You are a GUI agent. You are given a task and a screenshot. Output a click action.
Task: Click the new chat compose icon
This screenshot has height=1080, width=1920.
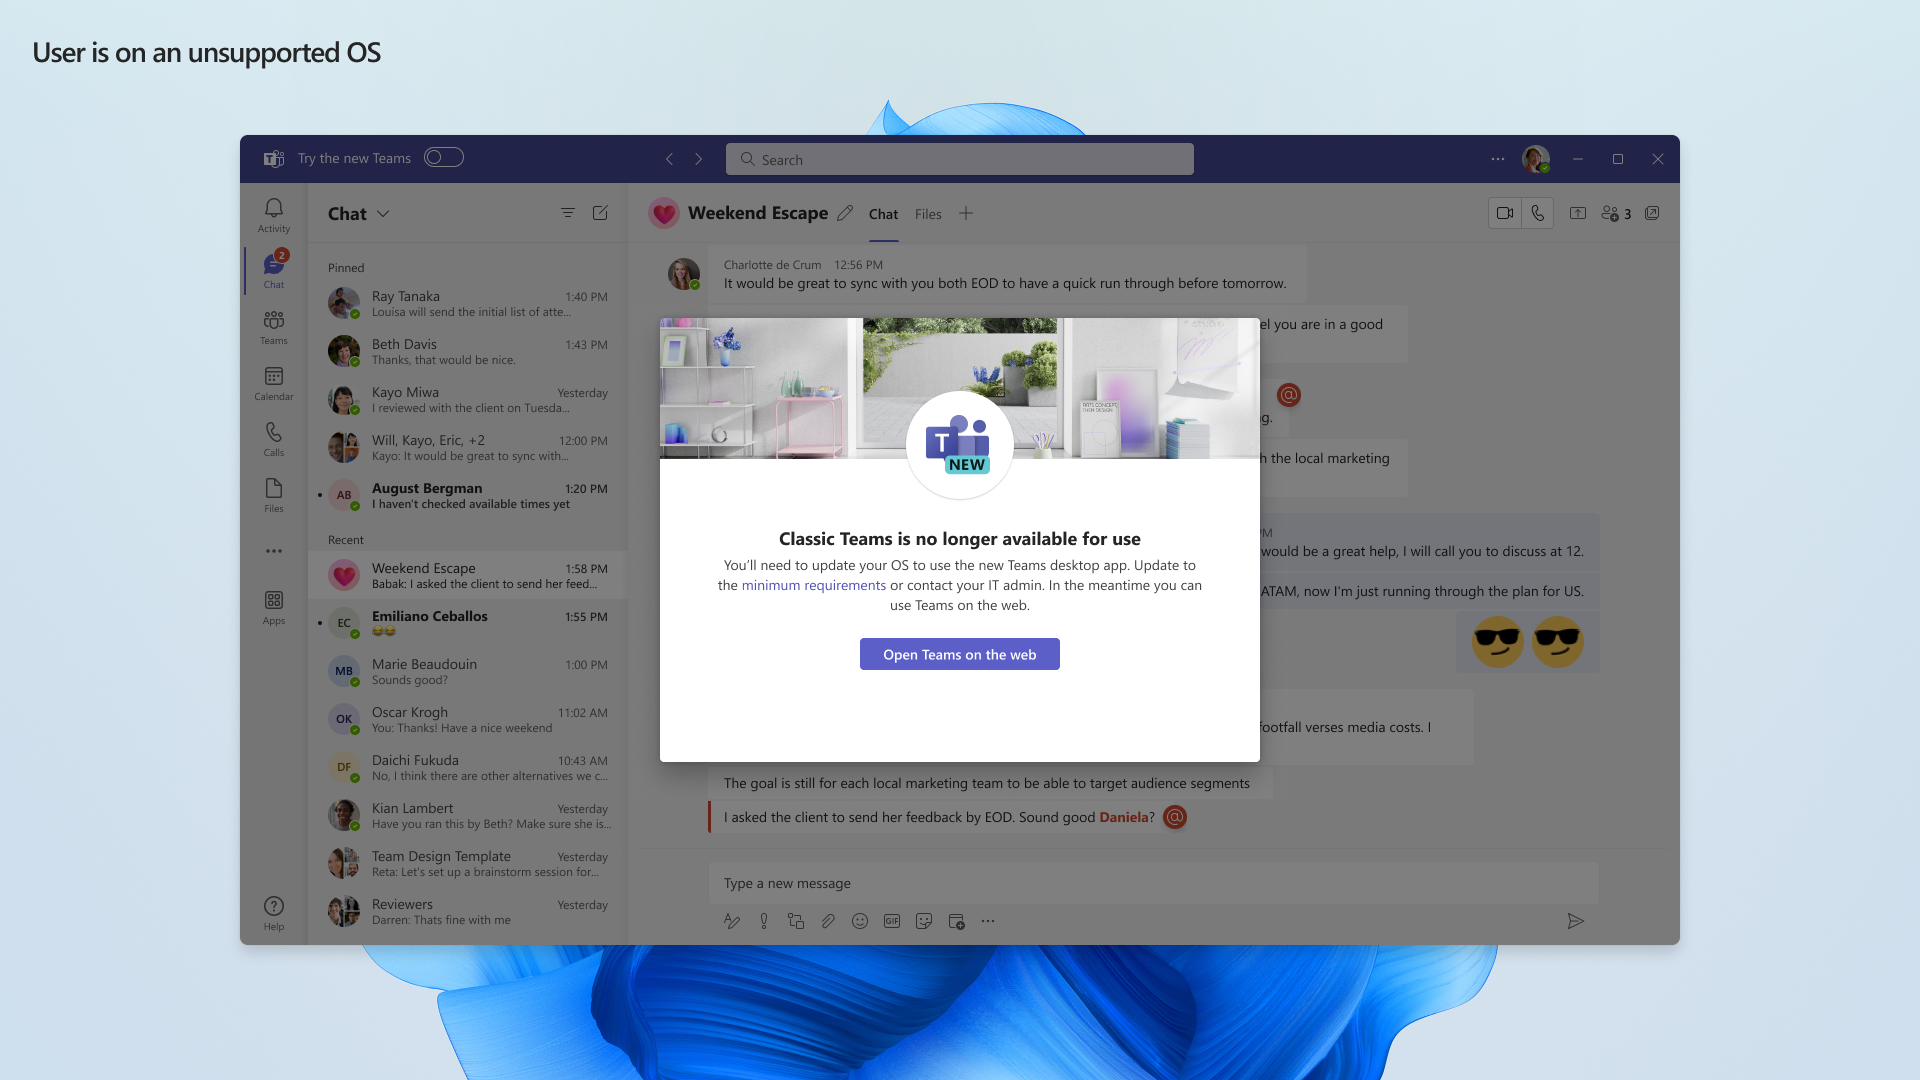click(x=600, y=212)
